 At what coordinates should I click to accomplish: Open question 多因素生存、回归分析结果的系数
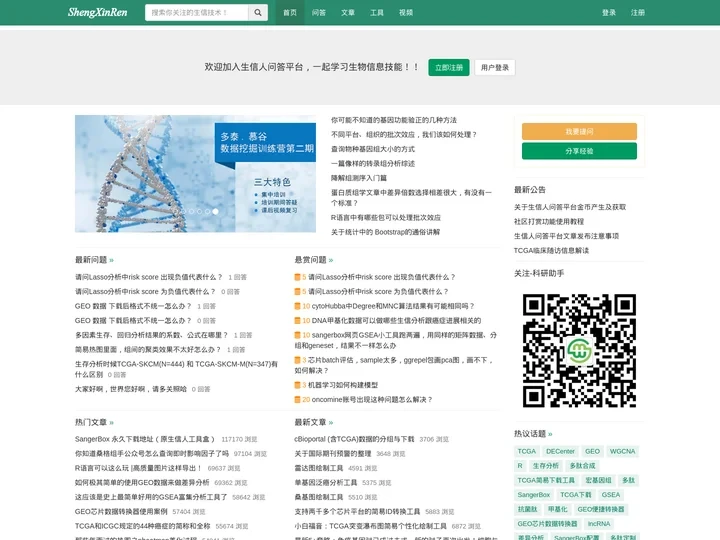coord(152,335)
